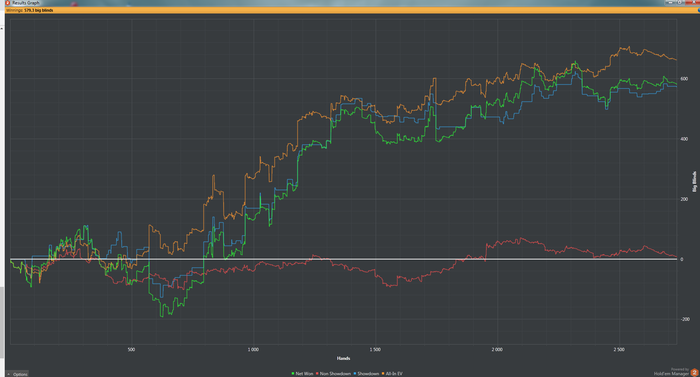This screenshot has height=377, width=700.
Task: Close the Results Graph window
Action: click(693, 2)
